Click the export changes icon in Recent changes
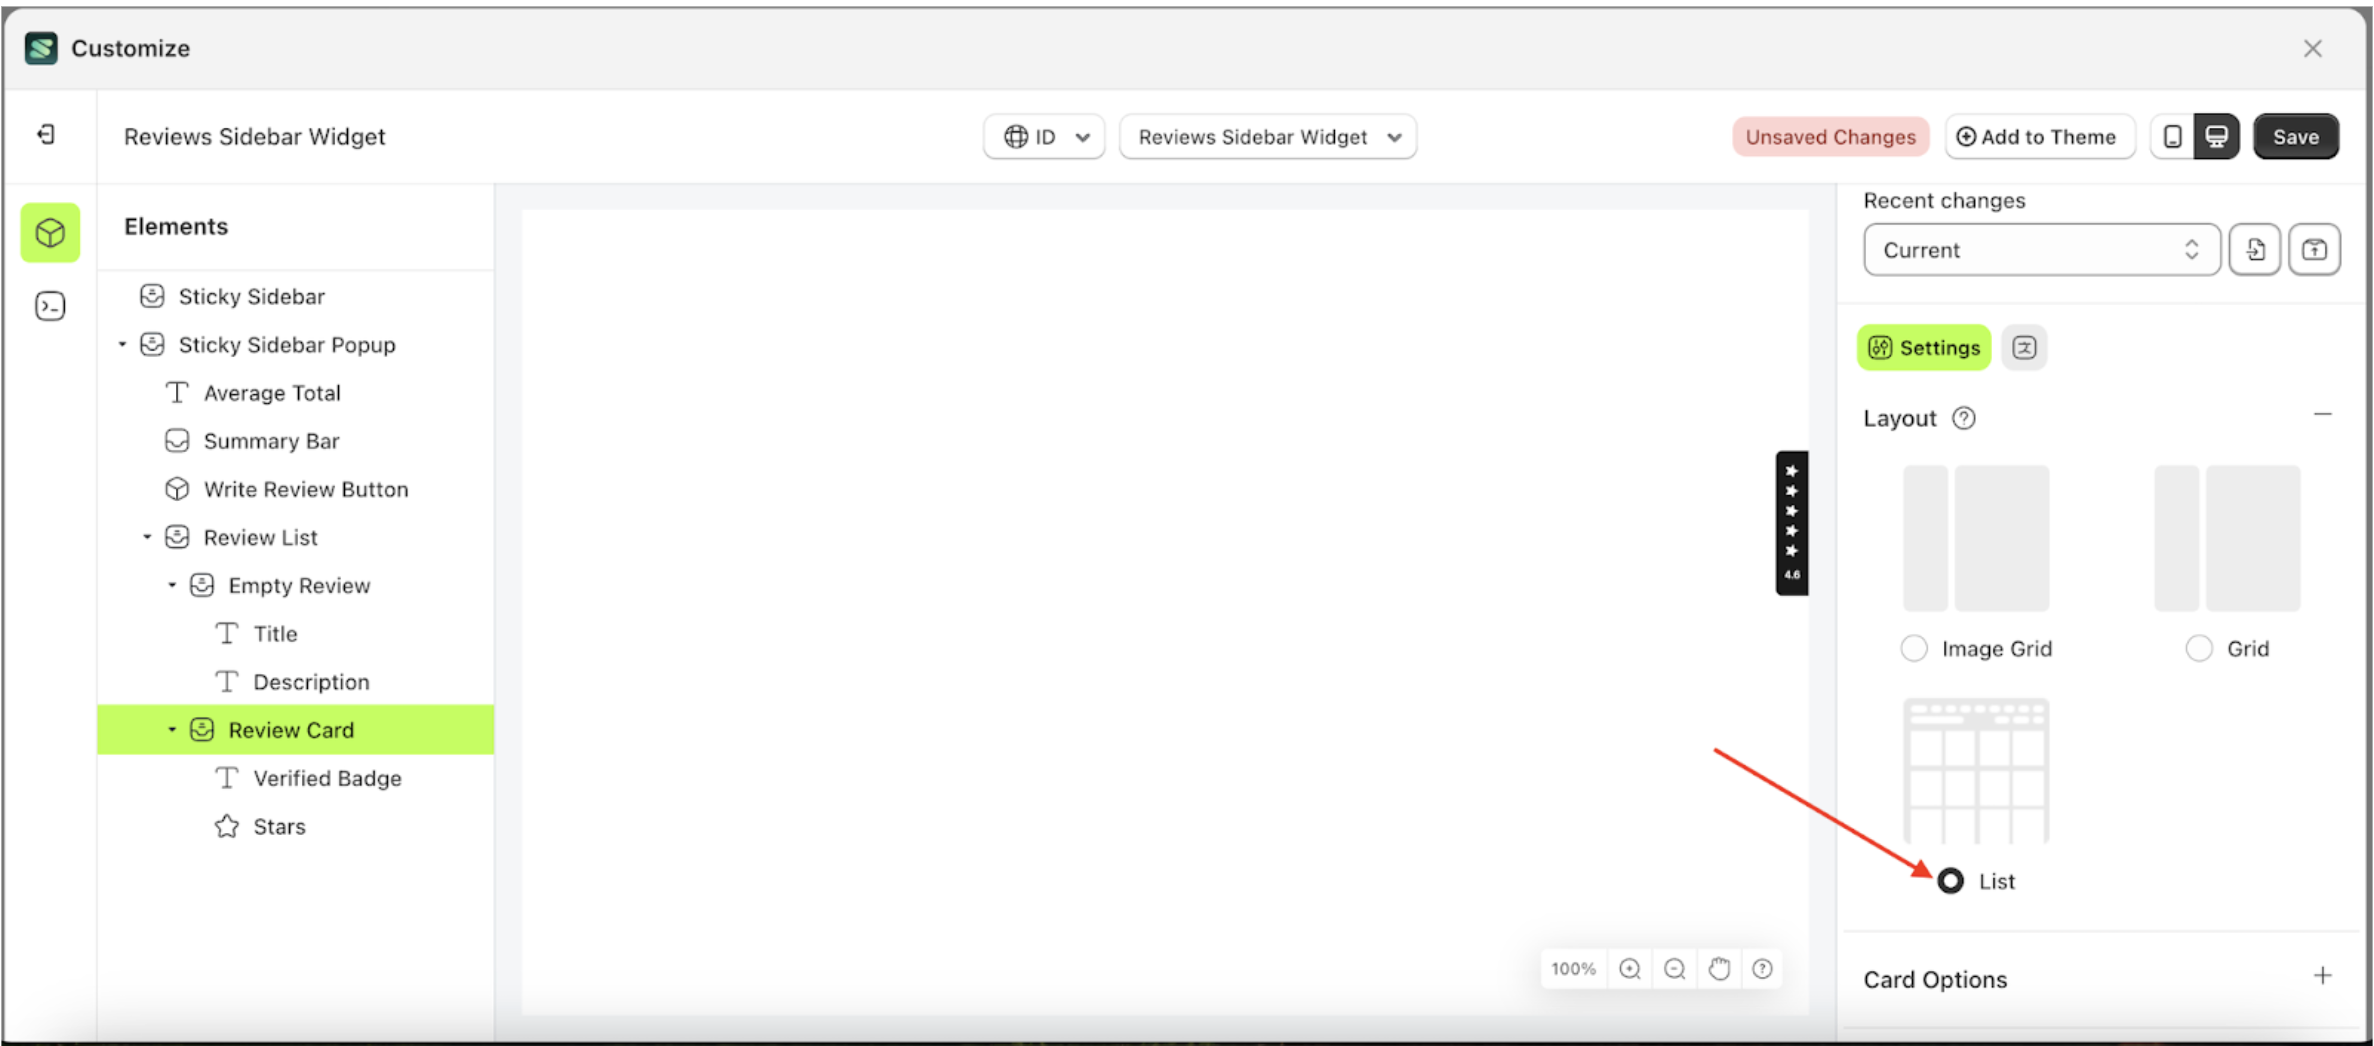 click(x=2315, y=249)
